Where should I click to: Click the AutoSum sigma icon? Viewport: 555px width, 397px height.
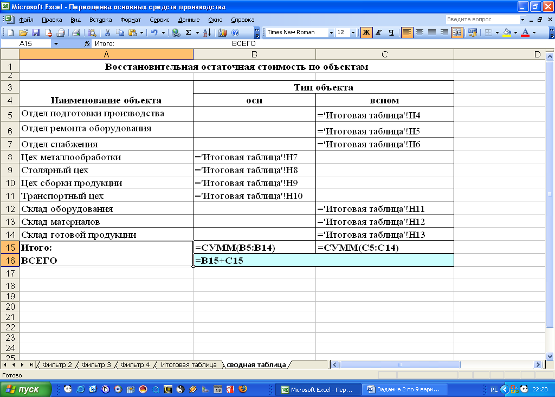[x=188, y=33]
